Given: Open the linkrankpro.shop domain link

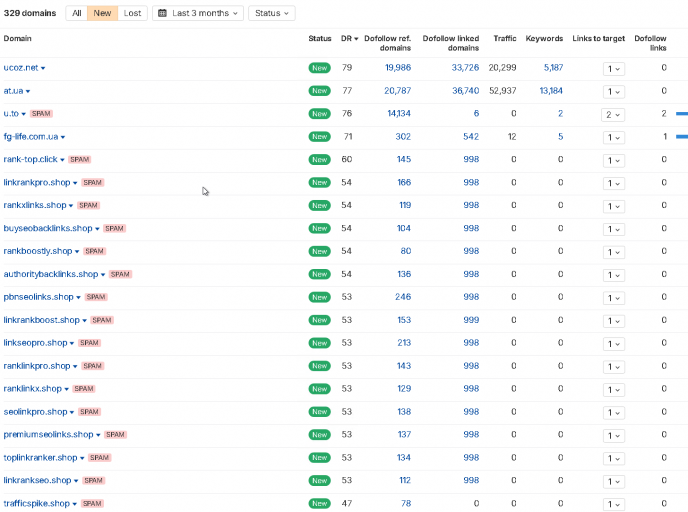Looking at the screenshot, I should pos(37,183).
